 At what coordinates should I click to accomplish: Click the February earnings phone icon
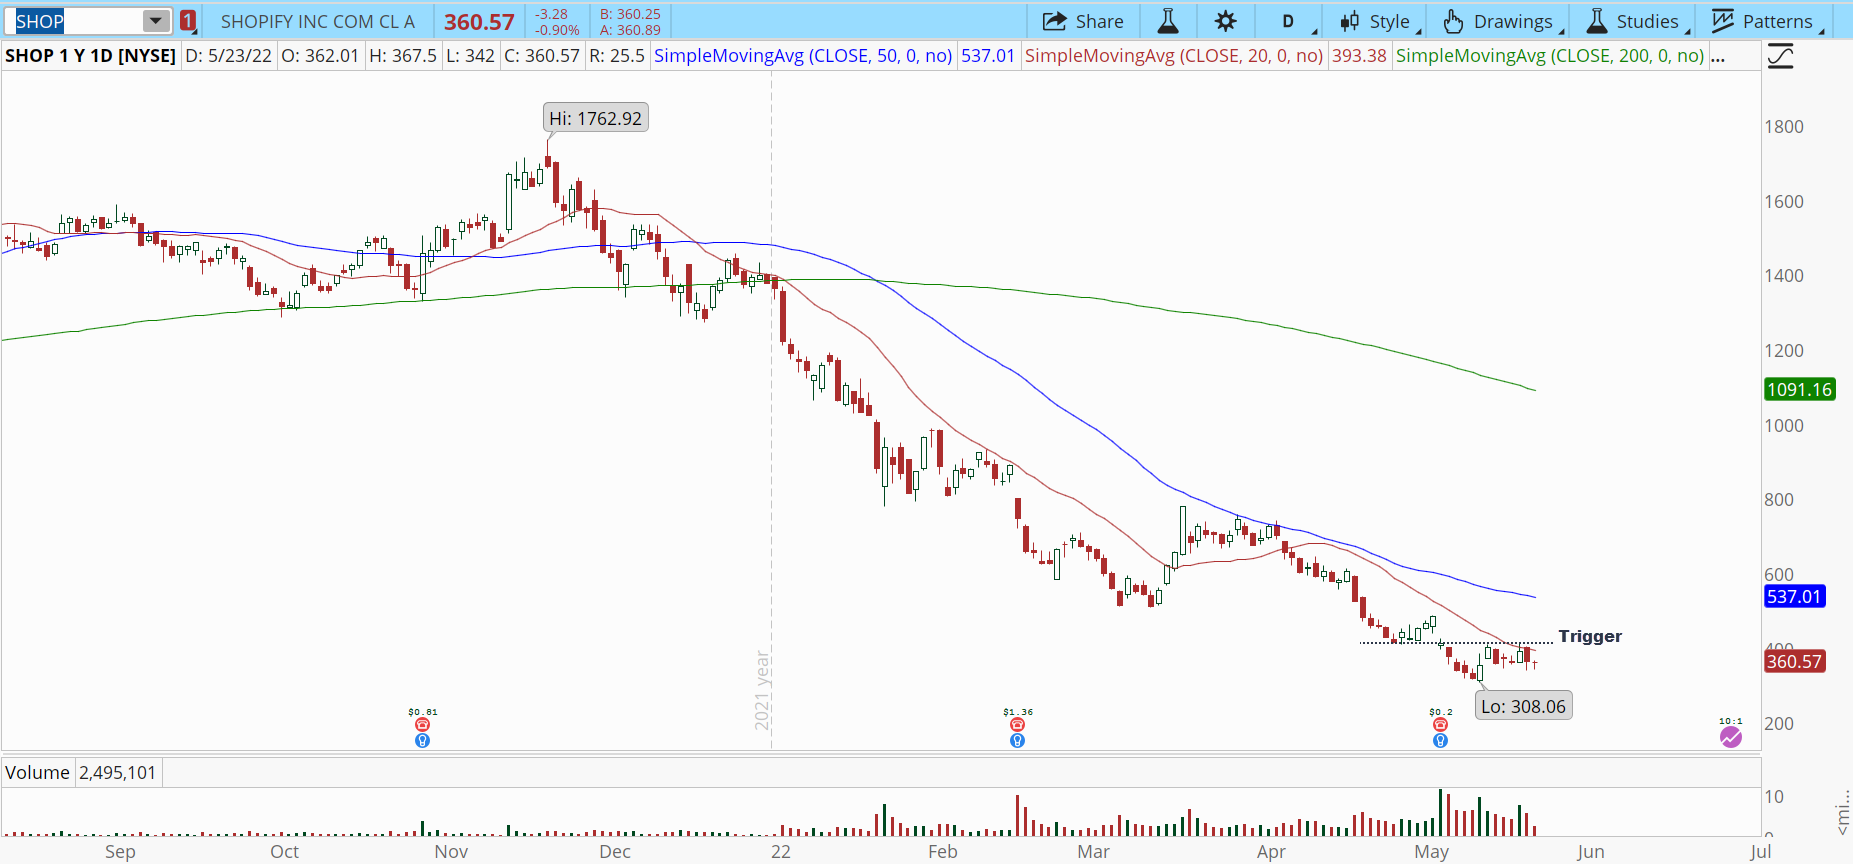point(1017,724)
